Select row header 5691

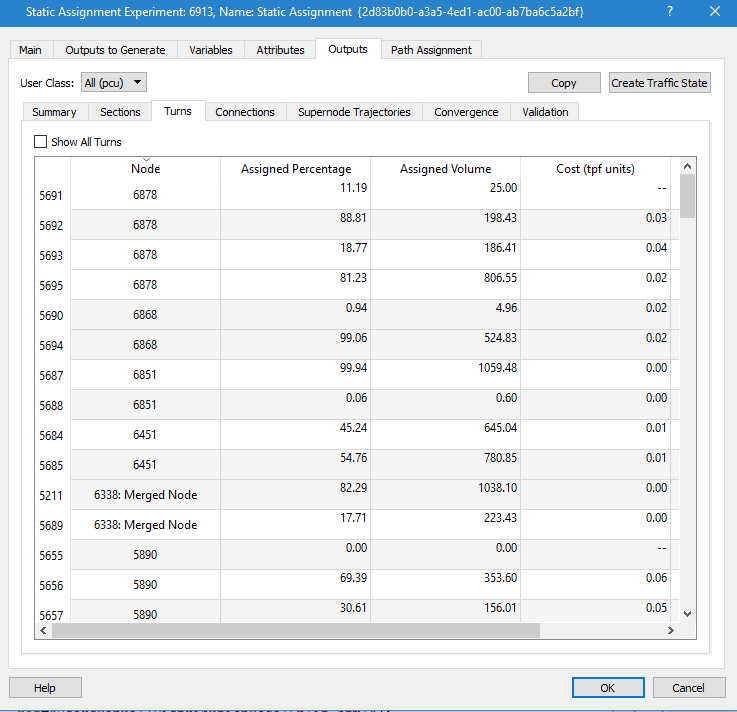[x=53, y=195]
